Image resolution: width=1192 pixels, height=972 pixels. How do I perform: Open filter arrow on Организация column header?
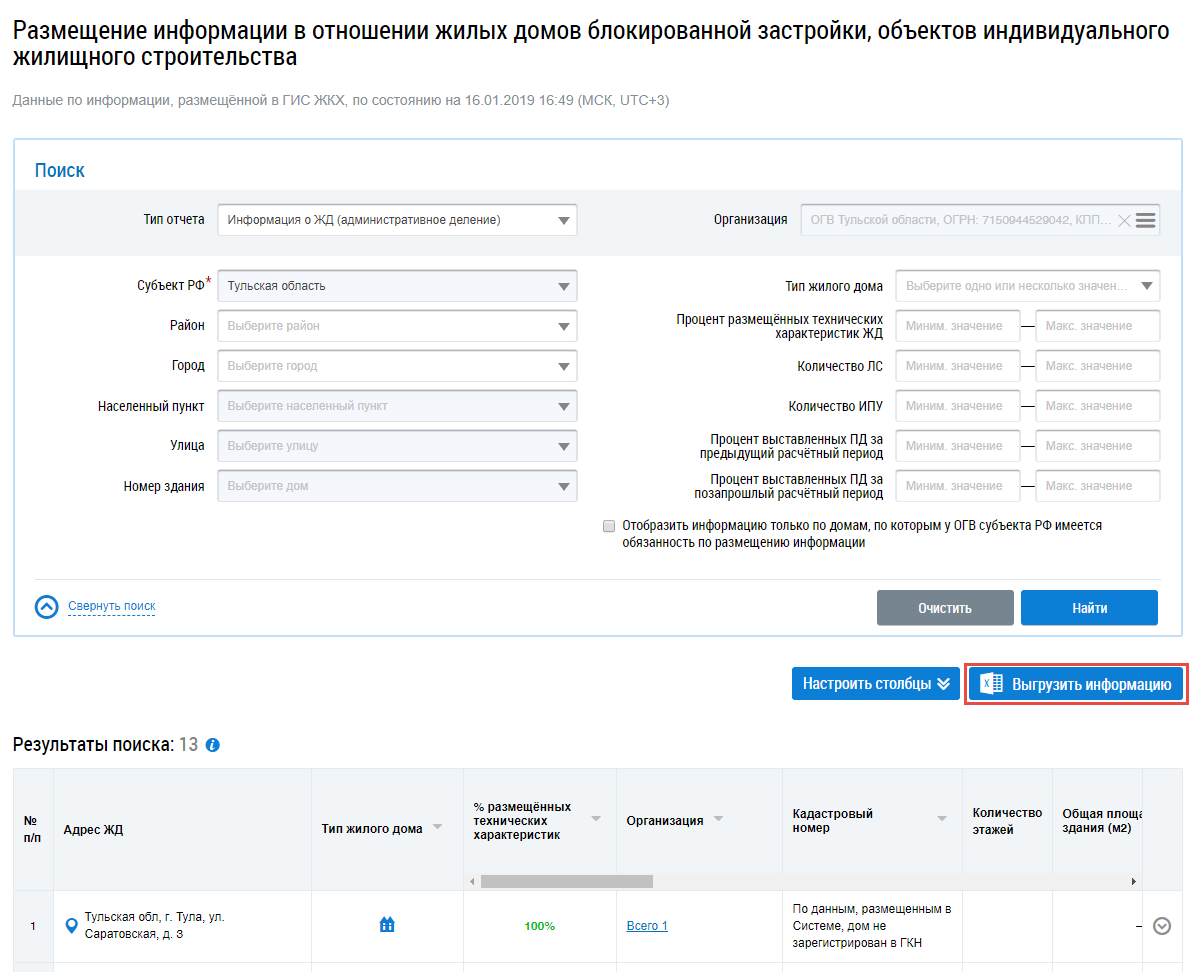[x=718, y=819]
